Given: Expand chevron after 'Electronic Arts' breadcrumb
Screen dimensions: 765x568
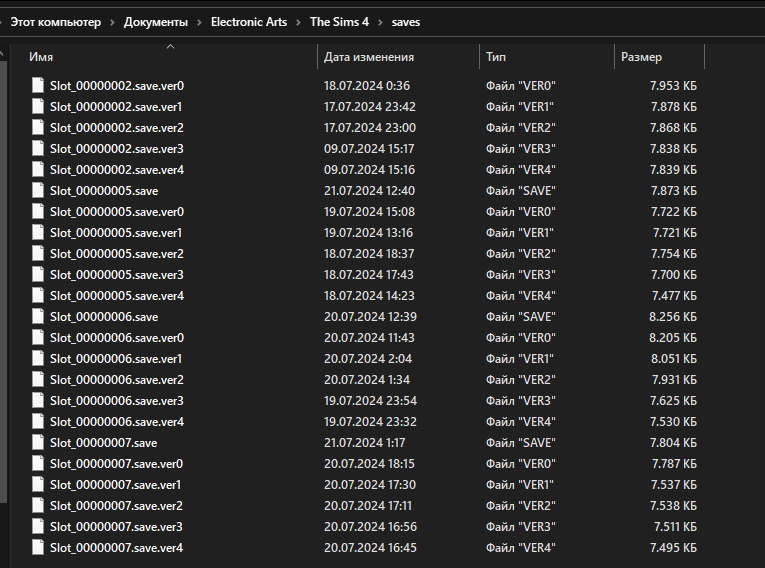Looking at the screenshot, I should 298,22.
